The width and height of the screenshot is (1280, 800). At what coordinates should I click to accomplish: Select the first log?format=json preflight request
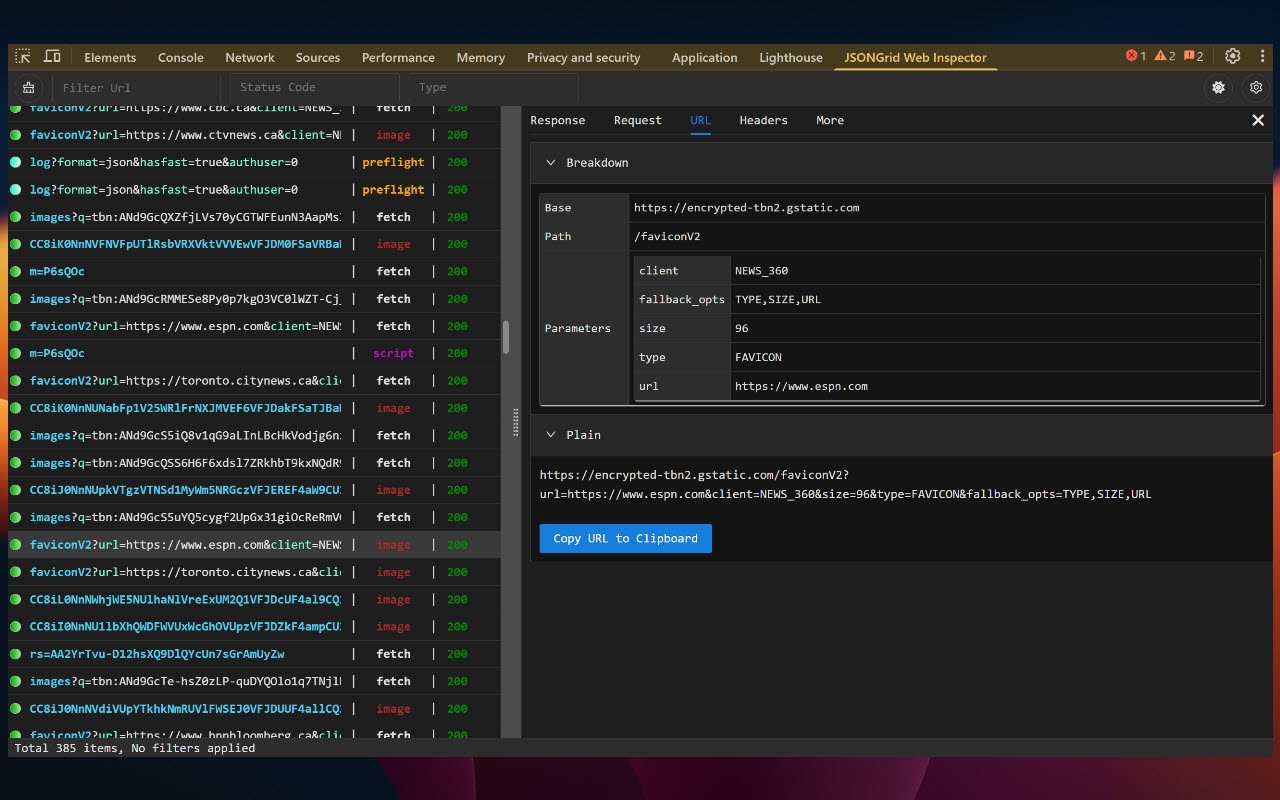click(x=255, y=162)
